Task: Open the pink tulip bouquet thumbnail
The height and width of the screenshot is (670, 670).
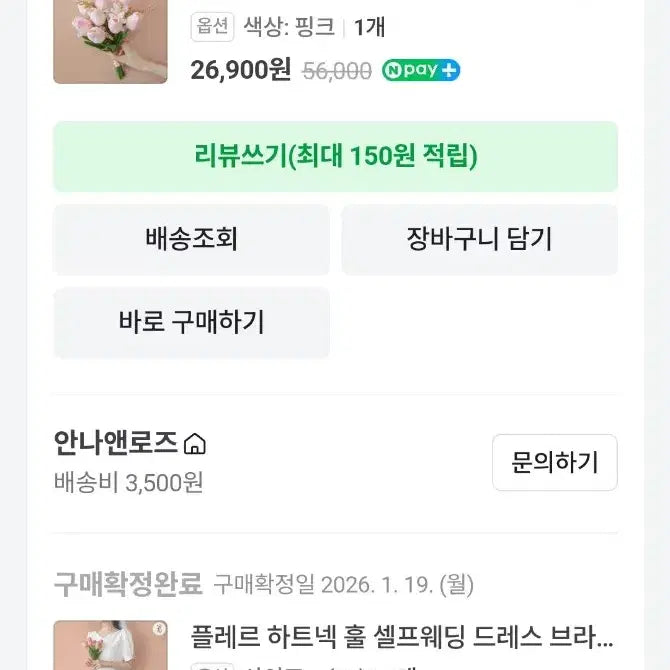Action: 110,40
